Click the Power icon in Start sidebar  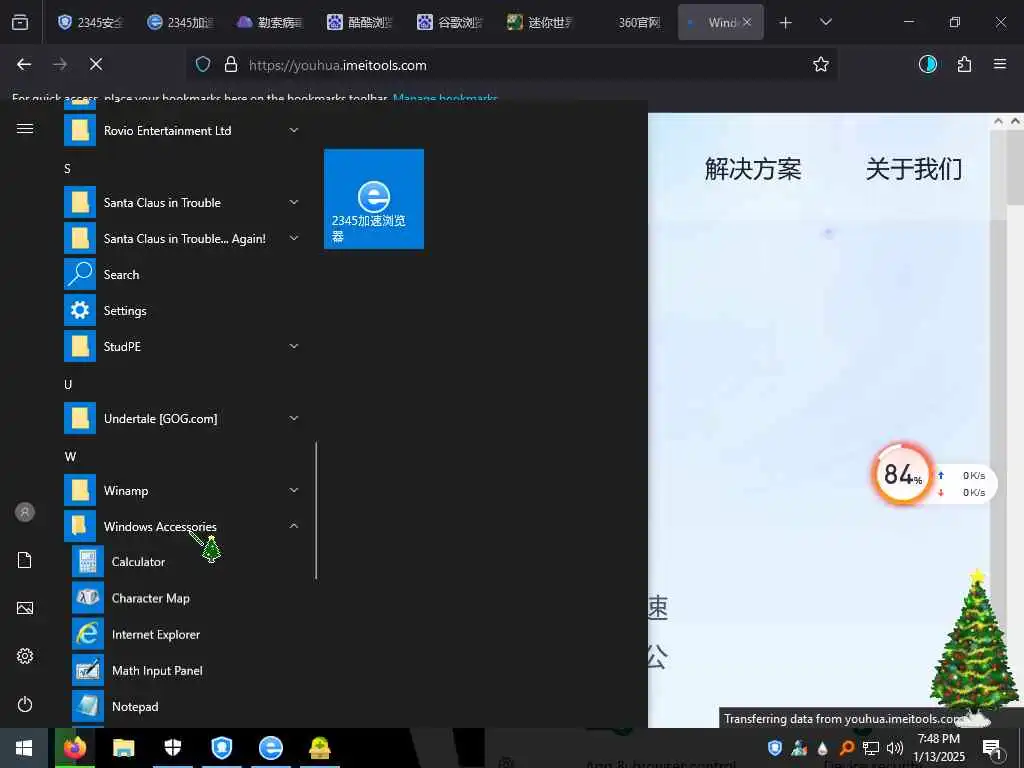(25, 704)
